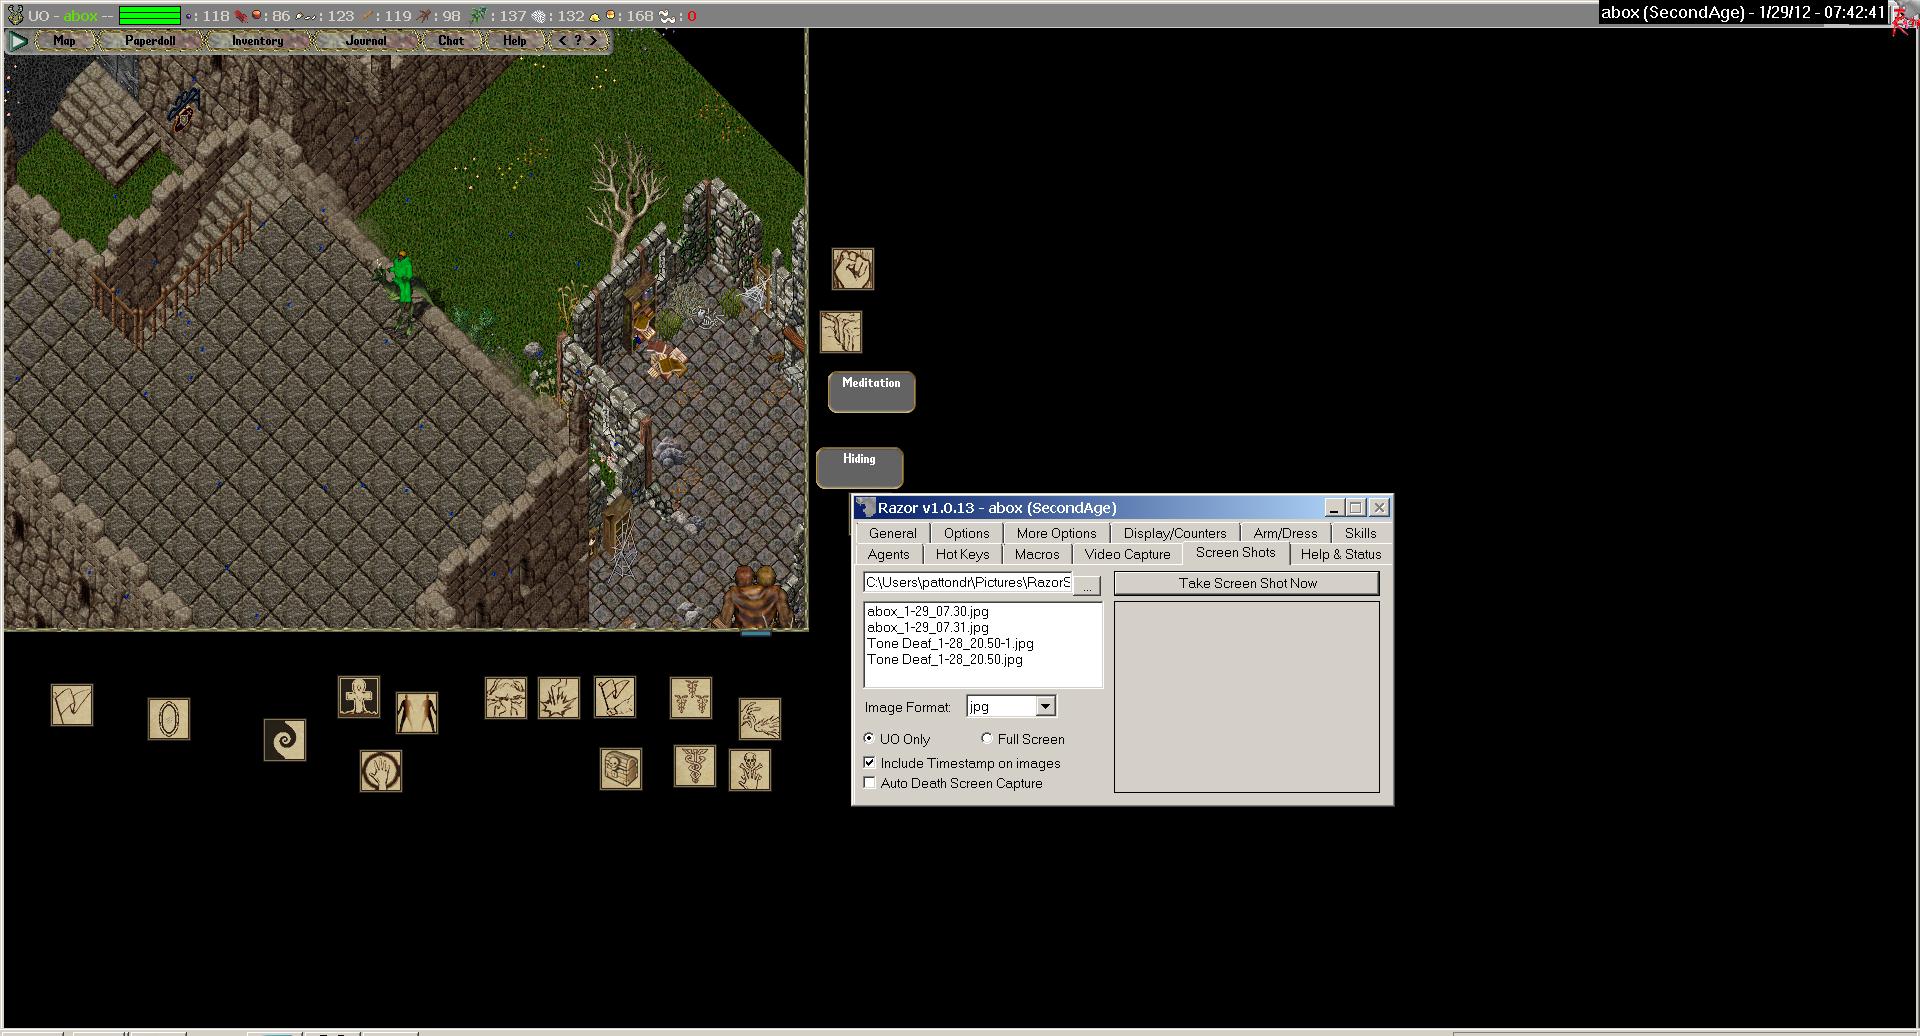Screen dimensions: 1920x1036
Task: Click the clenched fist spell icon
Action: [x=852, y=269]
